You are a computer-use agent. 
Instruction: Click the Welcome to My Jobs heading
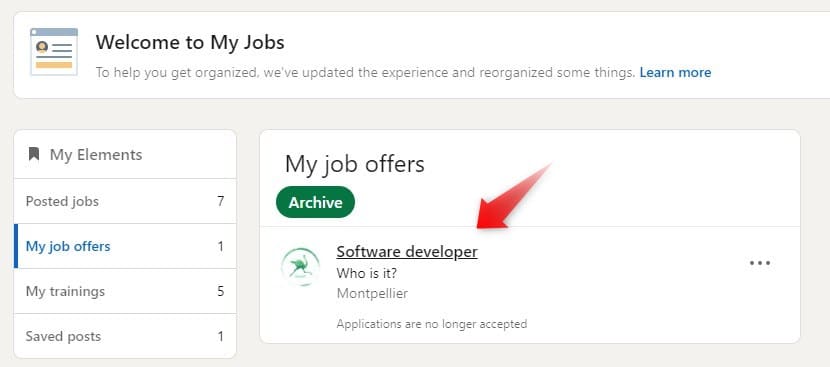[x=190, y=42]
